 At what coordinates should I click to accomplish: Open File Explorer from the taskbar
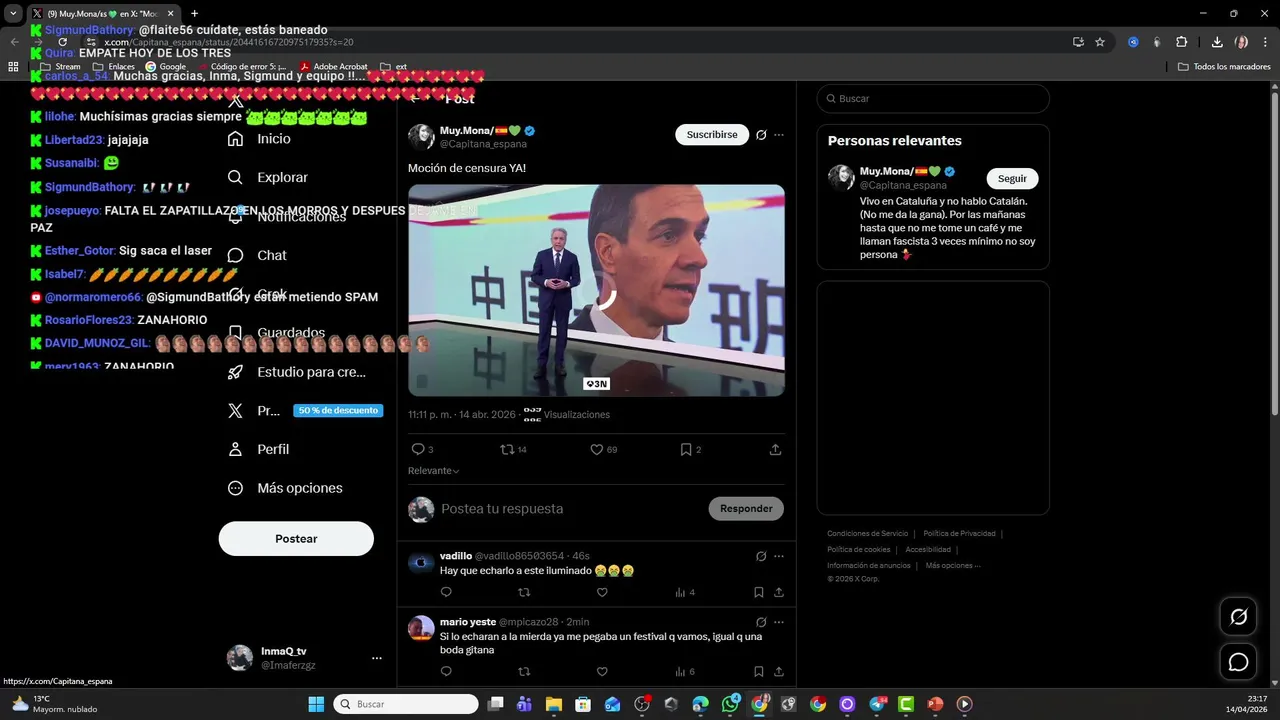[x=553, y=704]
